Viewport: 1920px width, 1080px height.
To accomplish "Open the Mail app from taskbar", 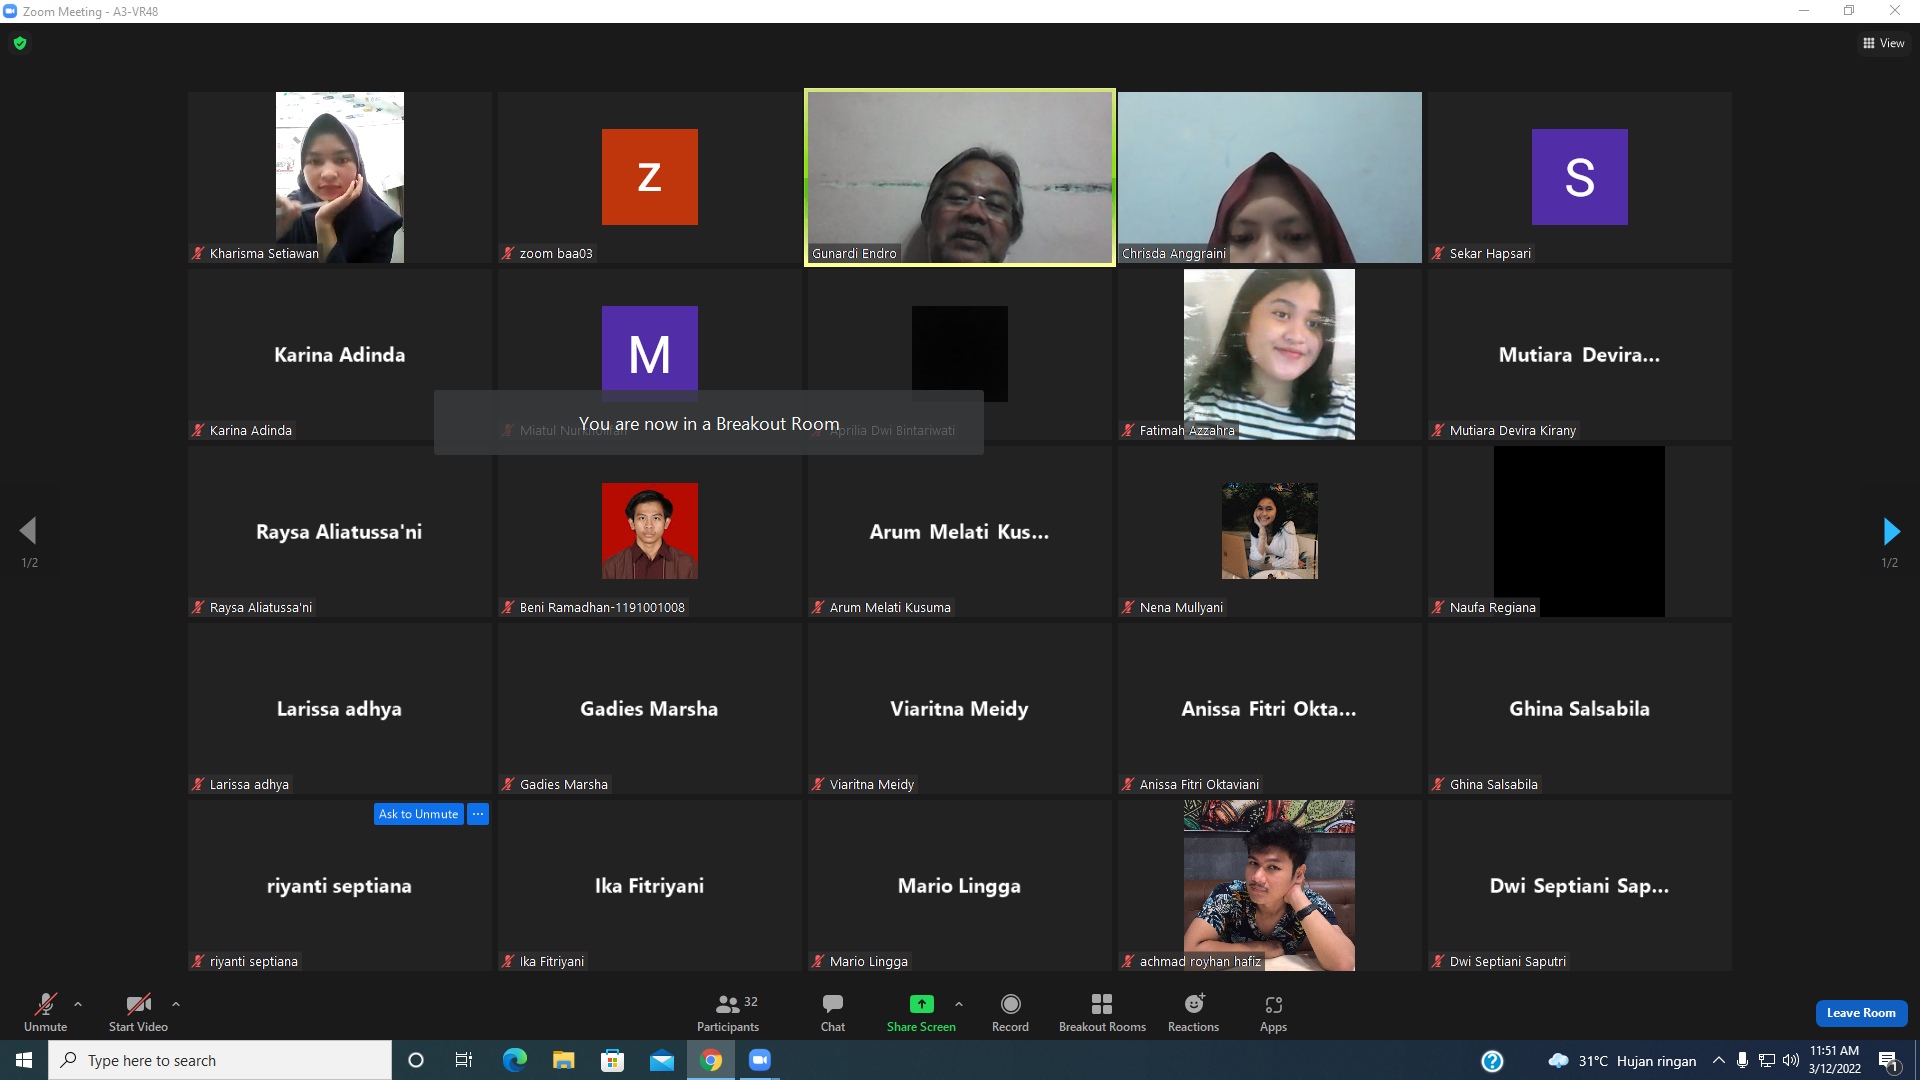I will [661, 1060].
